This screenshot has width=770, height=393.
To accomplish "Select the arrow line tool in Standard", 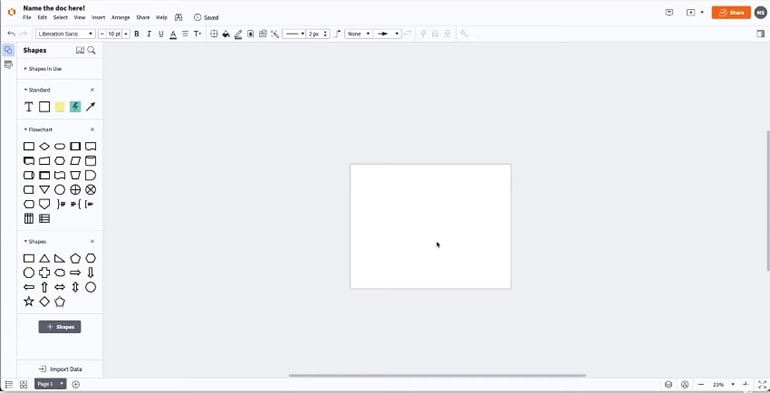I will click(x=90, y=107).
